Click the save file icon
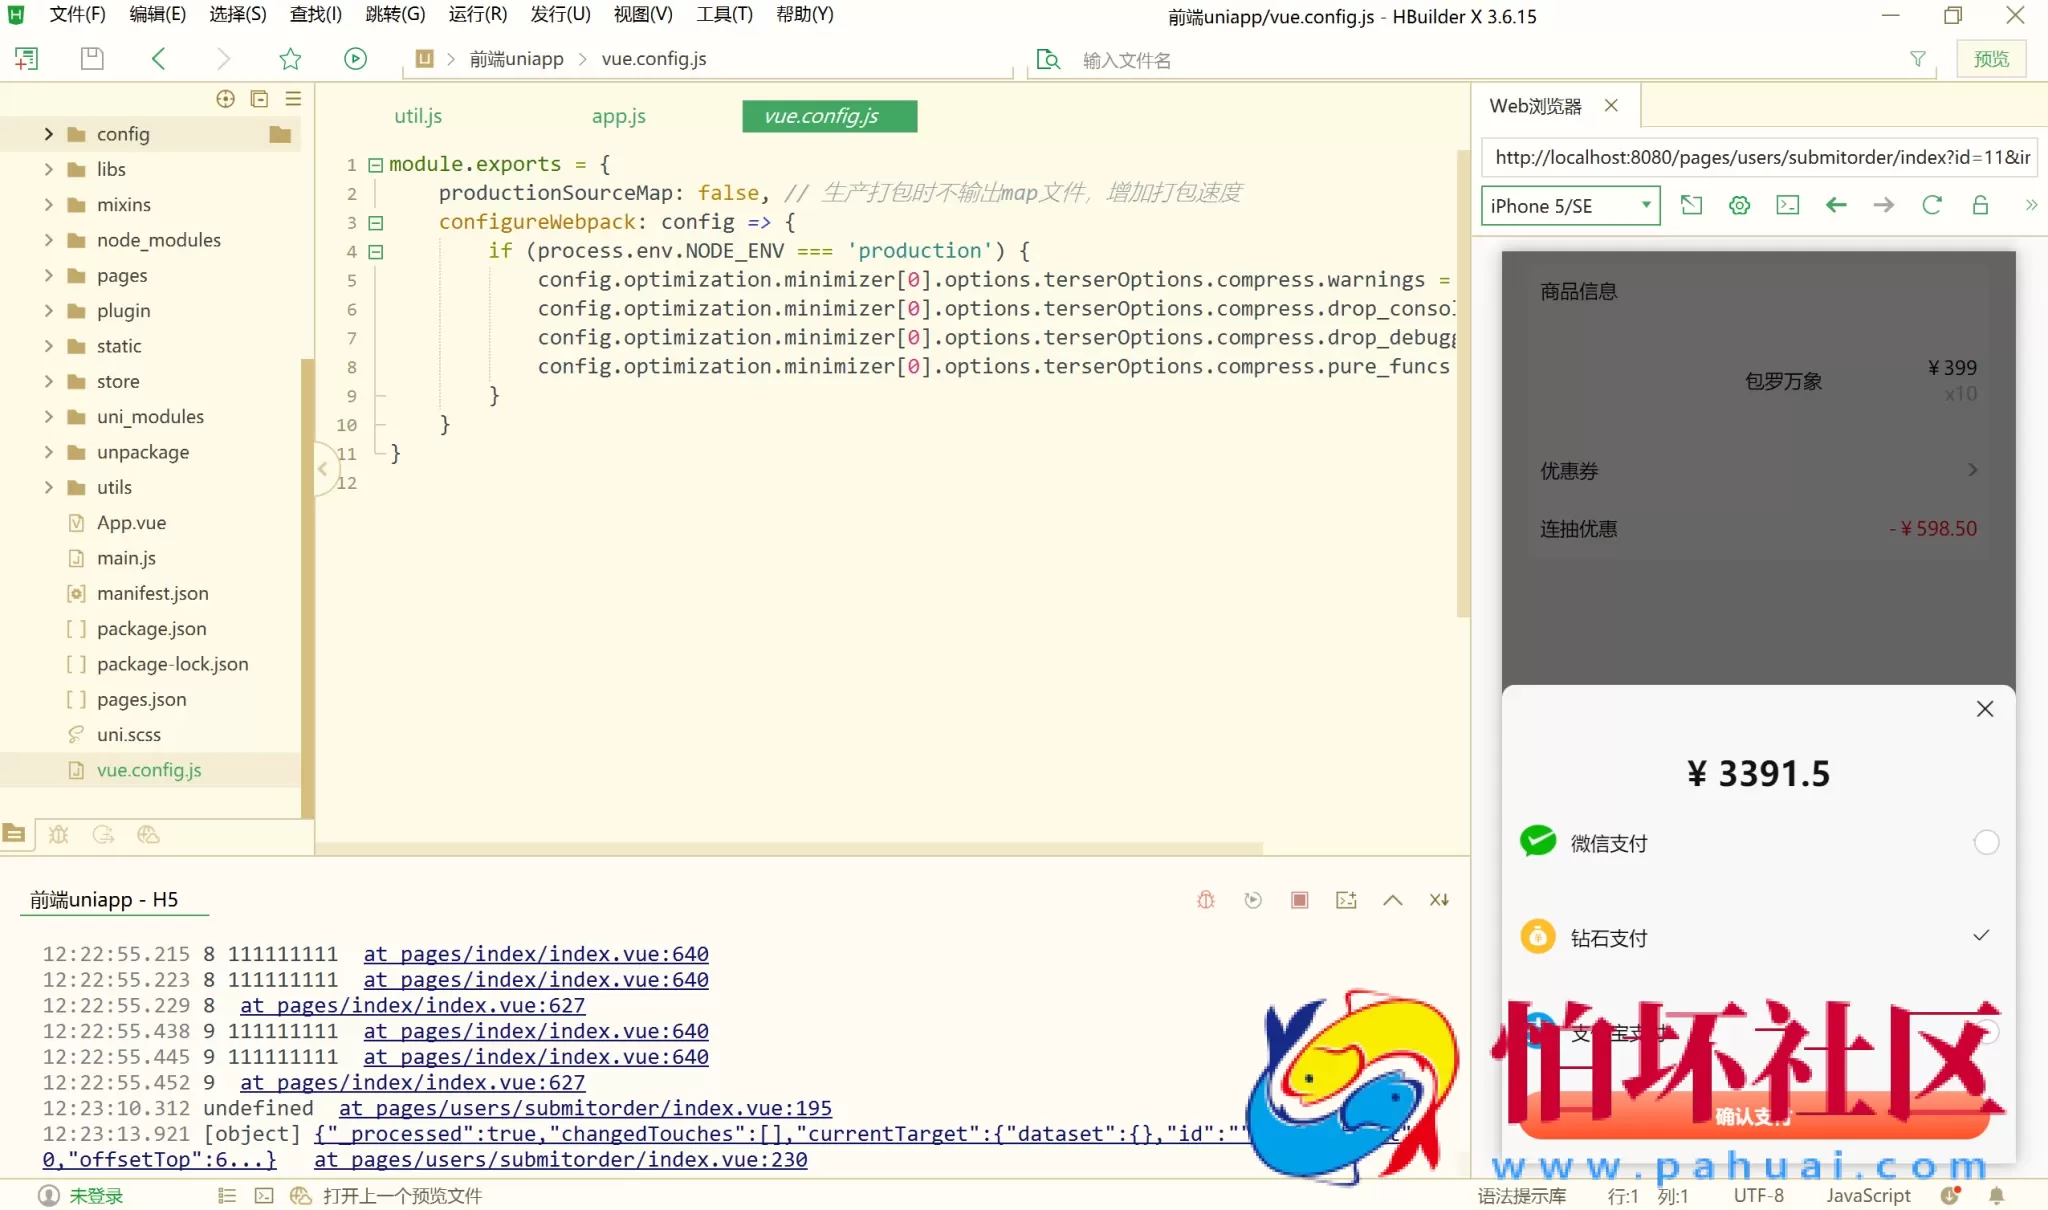The image size is (2048, 1210). click(92, 59)
